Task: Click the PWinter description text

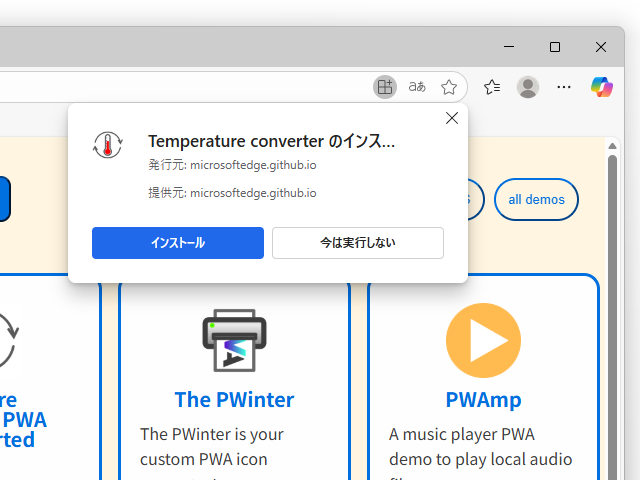Action: click(212, 452)
